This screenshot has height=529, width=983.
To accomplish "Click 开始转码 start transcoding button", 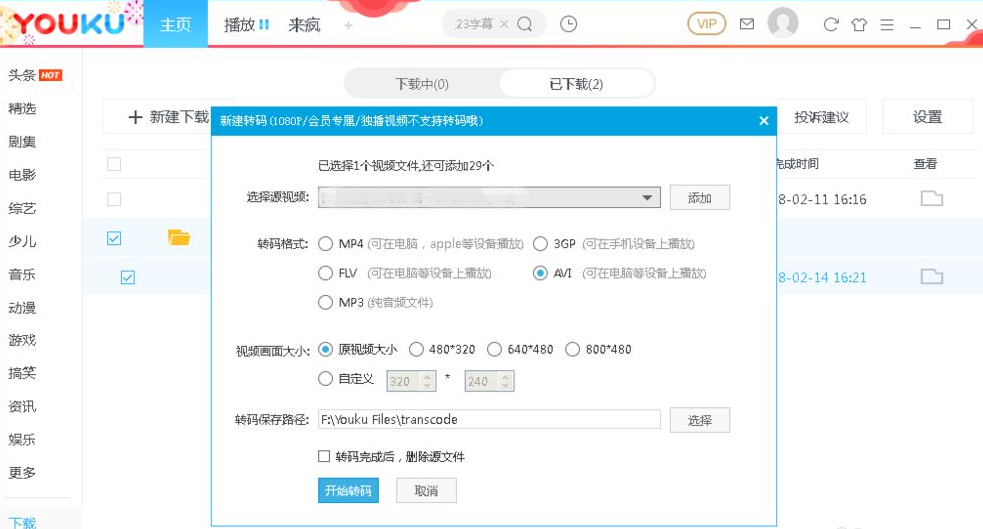I will (x=348, y=490).
